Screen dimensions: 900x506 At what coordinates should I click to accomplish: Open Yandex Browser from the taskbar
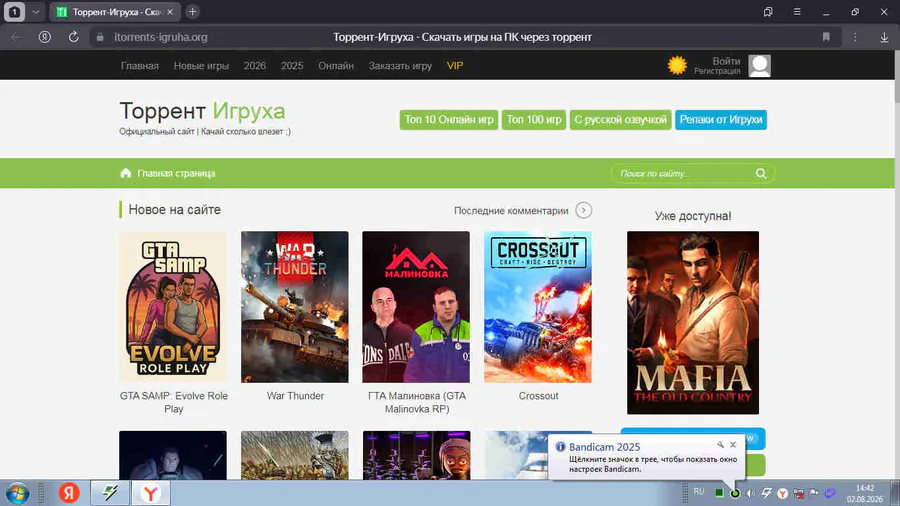pyautogui.click(x=150, y=493)
